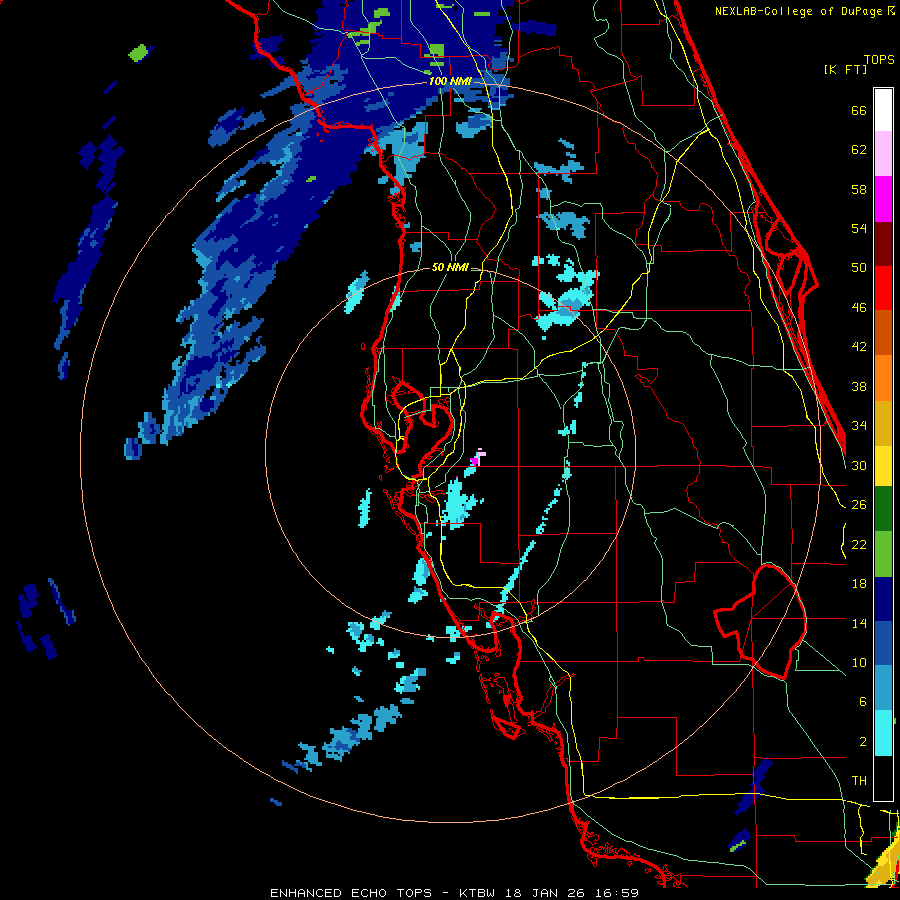
Task: Click the 50 value in tops legend
Action: 859,267
